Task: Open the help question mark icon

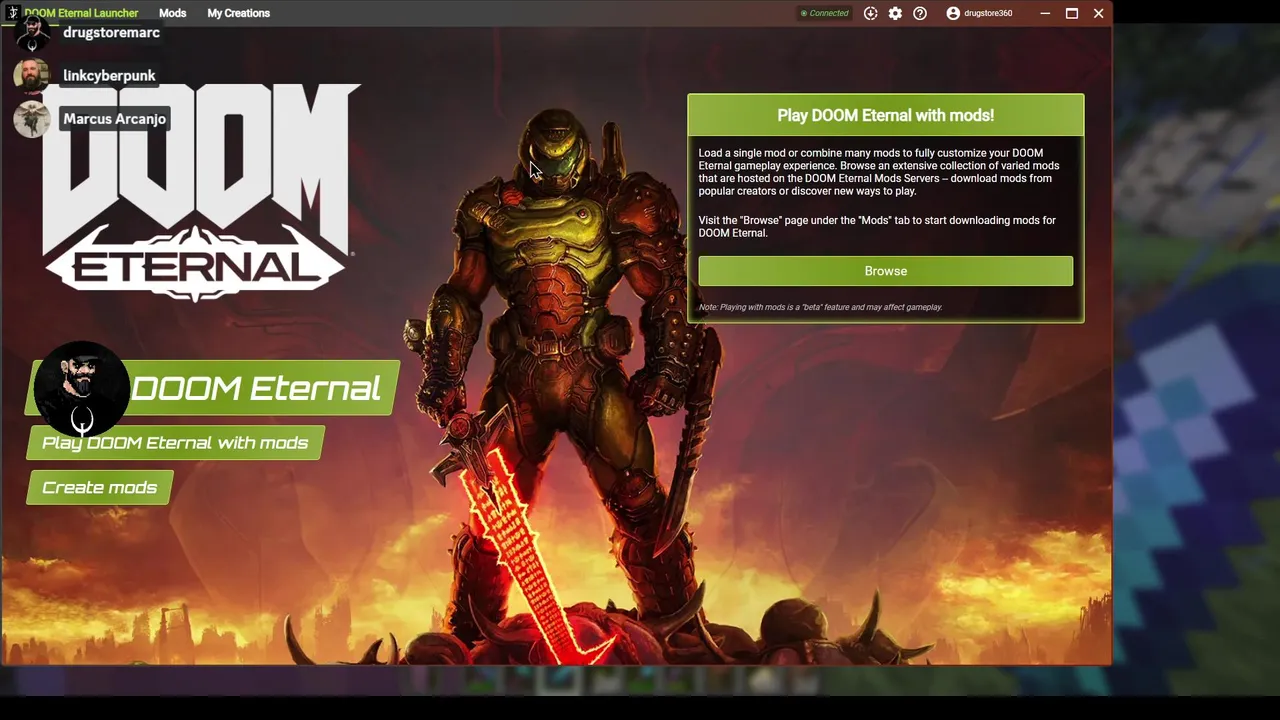Action: point(920,13)
